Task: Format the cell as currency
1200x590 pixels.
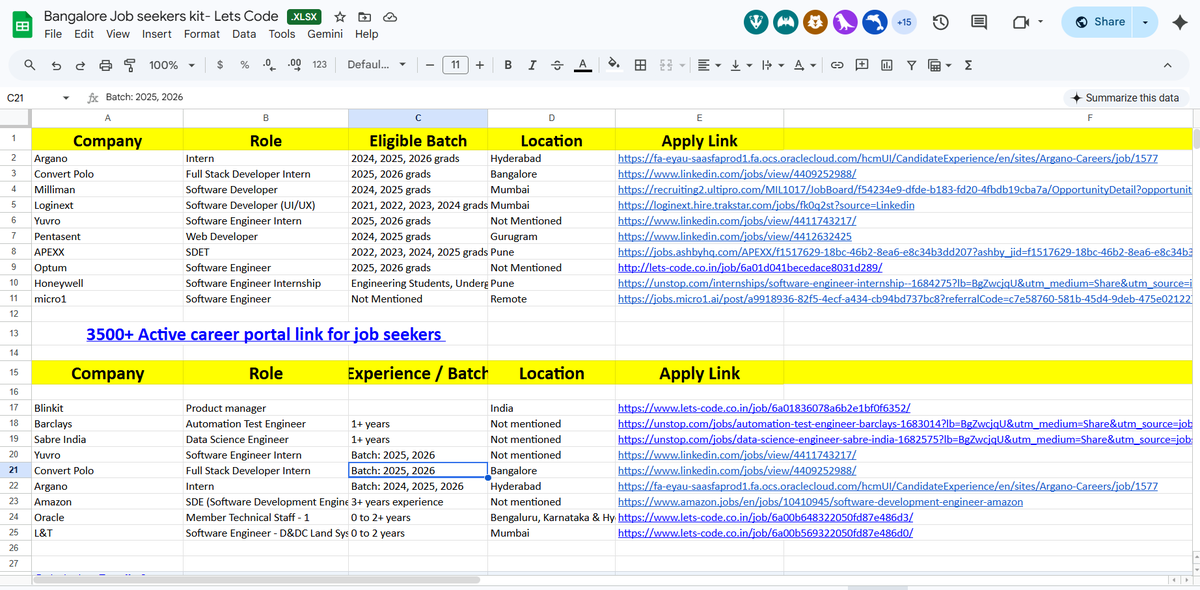Action: [x=220, y=65]
